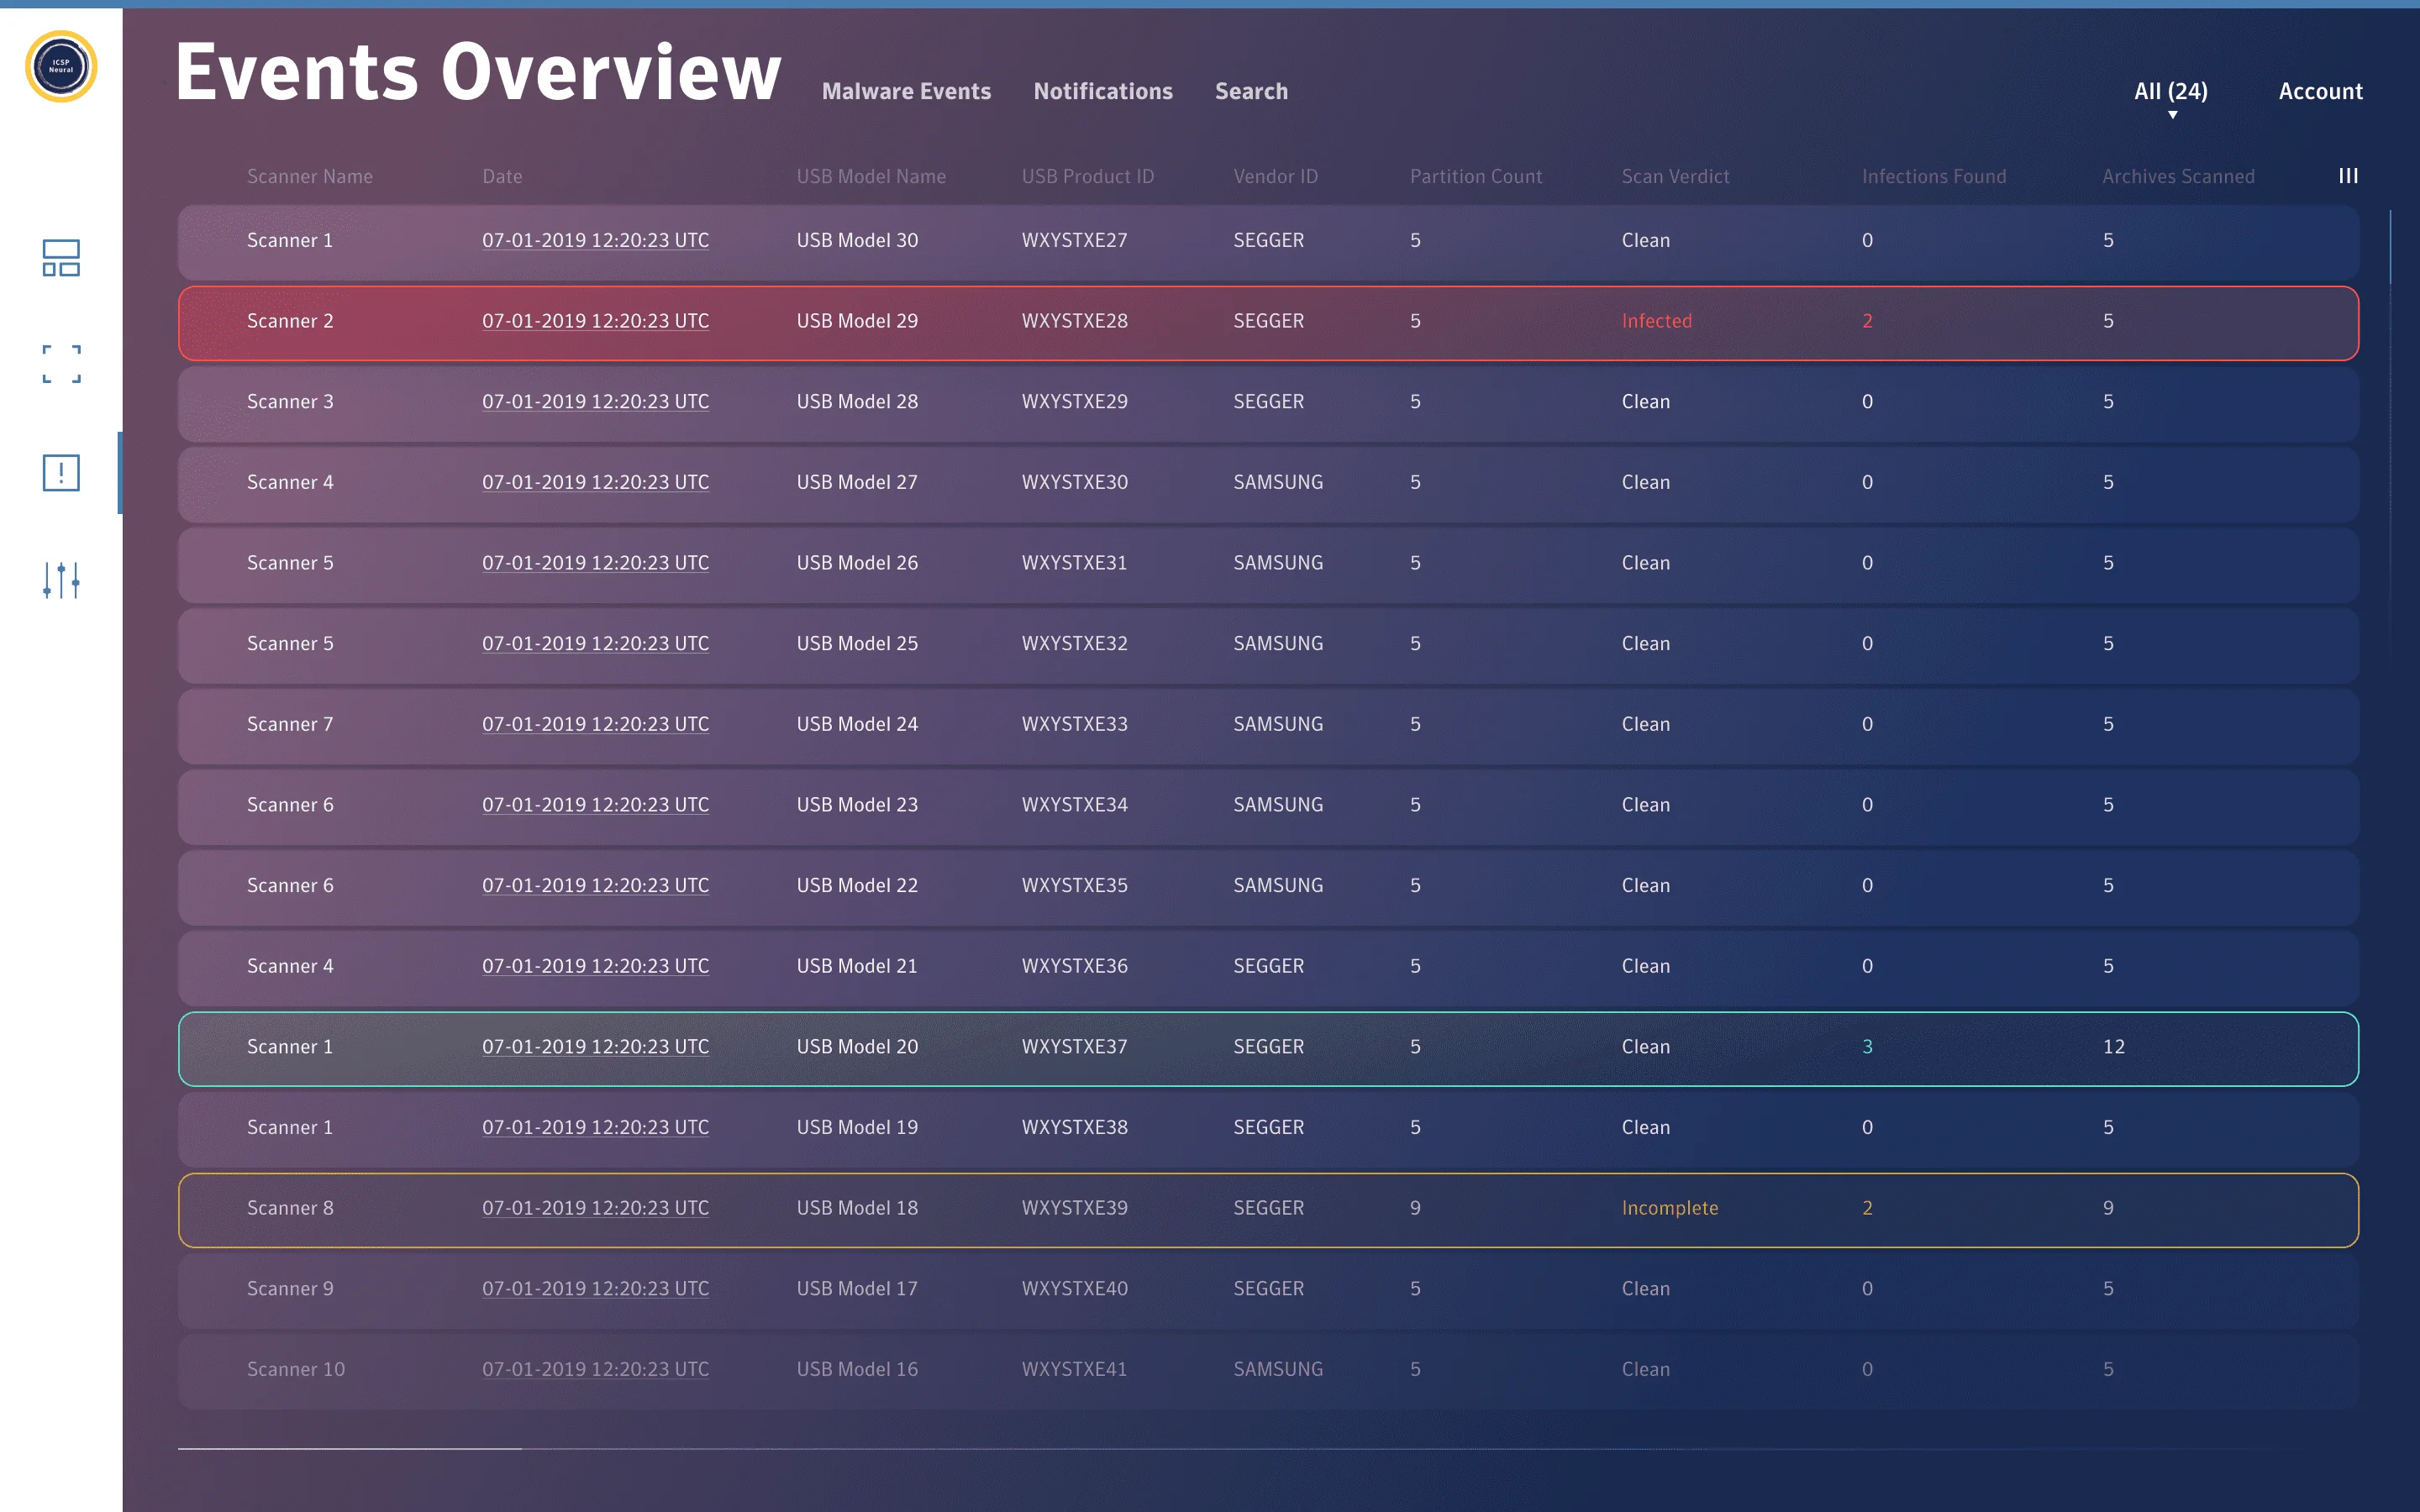Viewport: 2420px width, 1512px height.
Task: Click product ID WXYSTXE38
Action: pyautogui.click(x=1074, y=1127)
